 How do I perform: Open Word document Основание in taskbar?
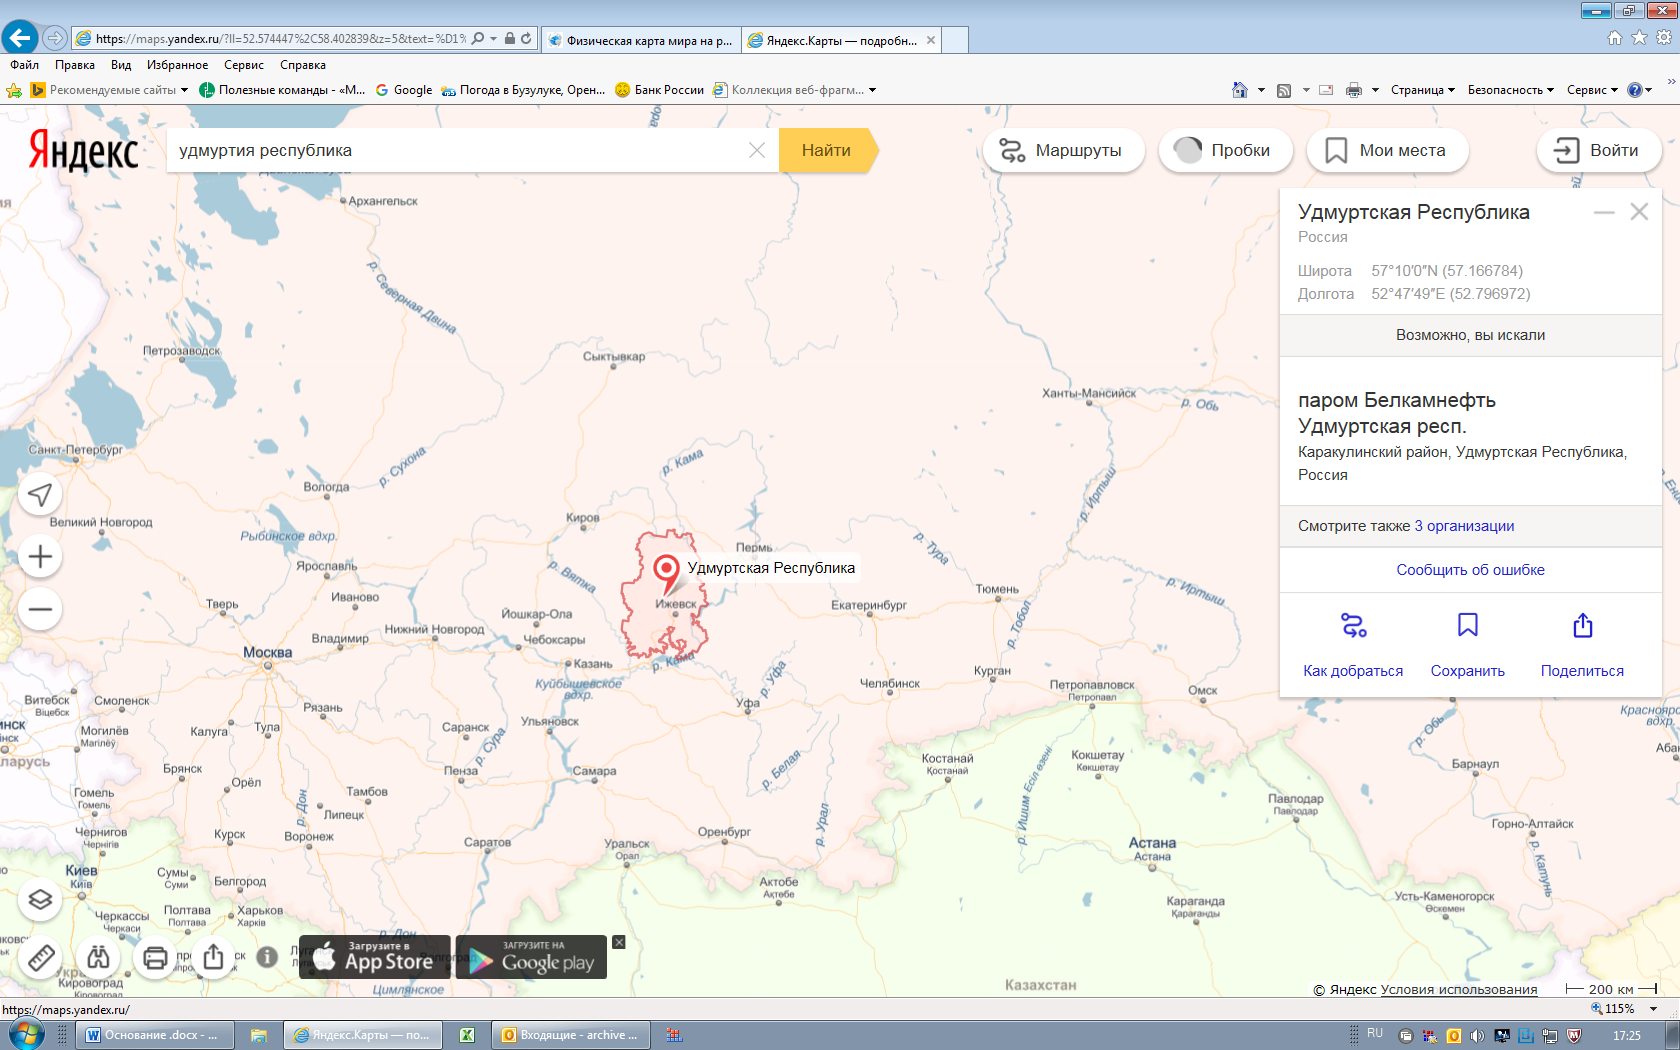(154, 1035)
